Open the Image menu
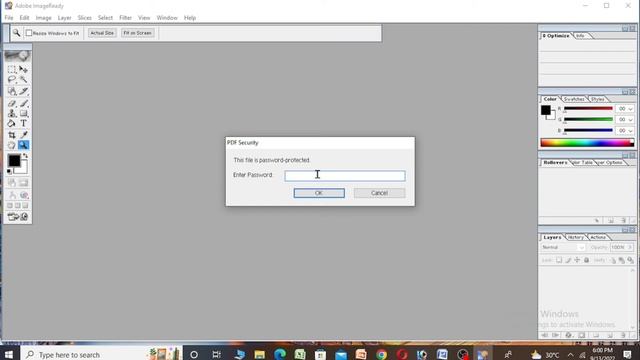This screenshot has width=640, height=360. click(43, 18)
